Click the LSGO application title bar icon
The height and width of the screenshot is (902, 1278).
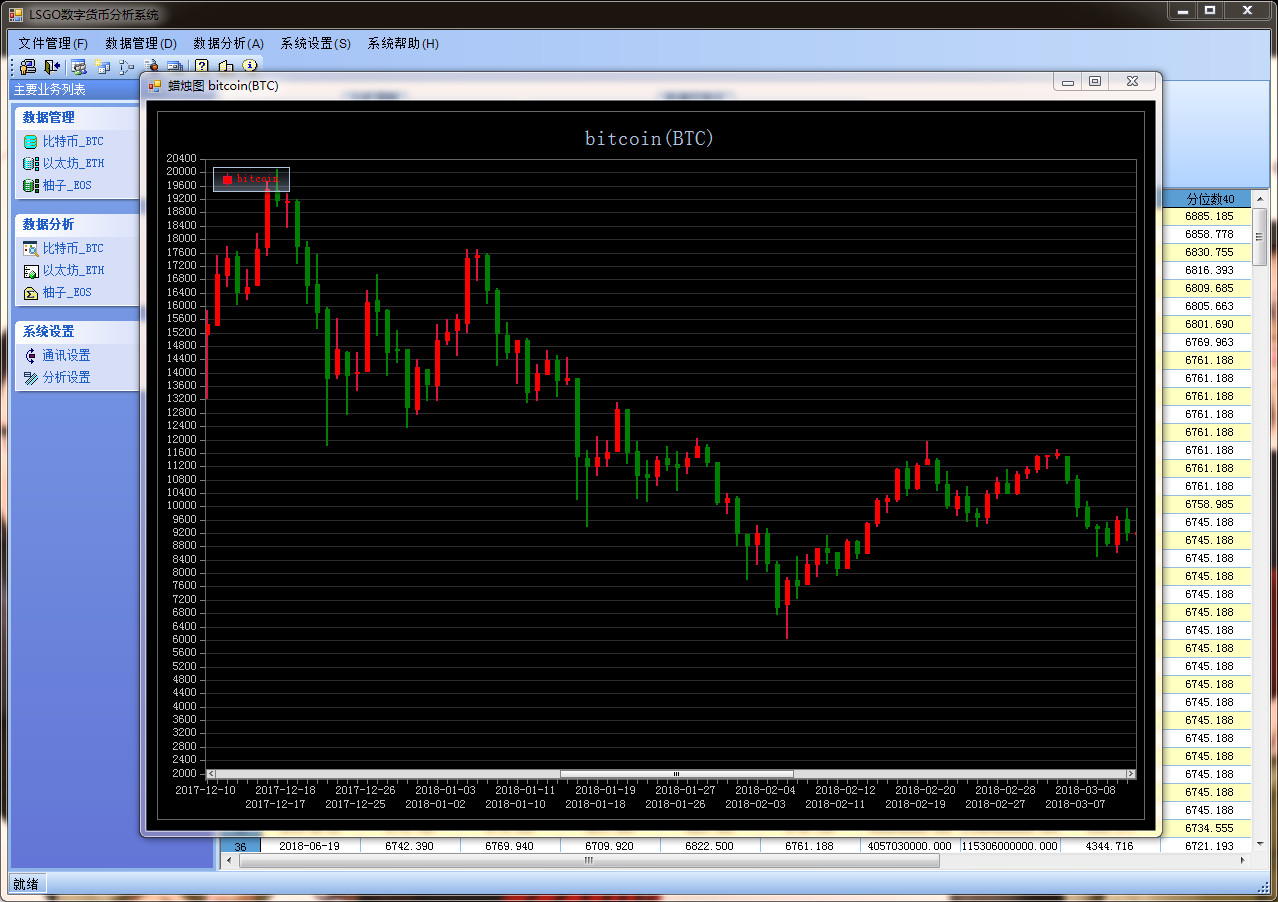coord(15,14)
